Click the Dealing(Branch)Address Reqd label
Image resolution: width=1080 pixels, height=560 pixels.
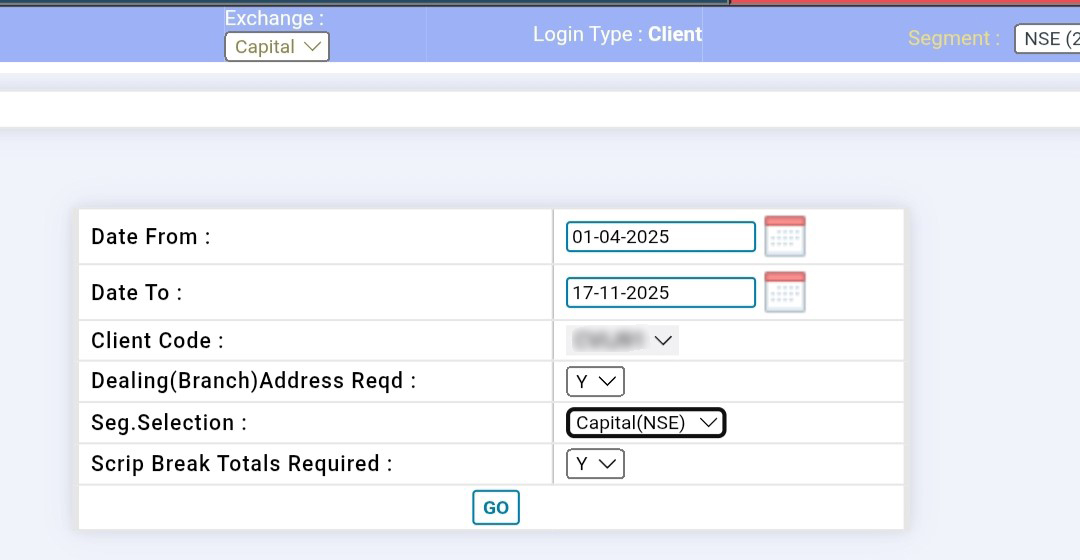253,382
